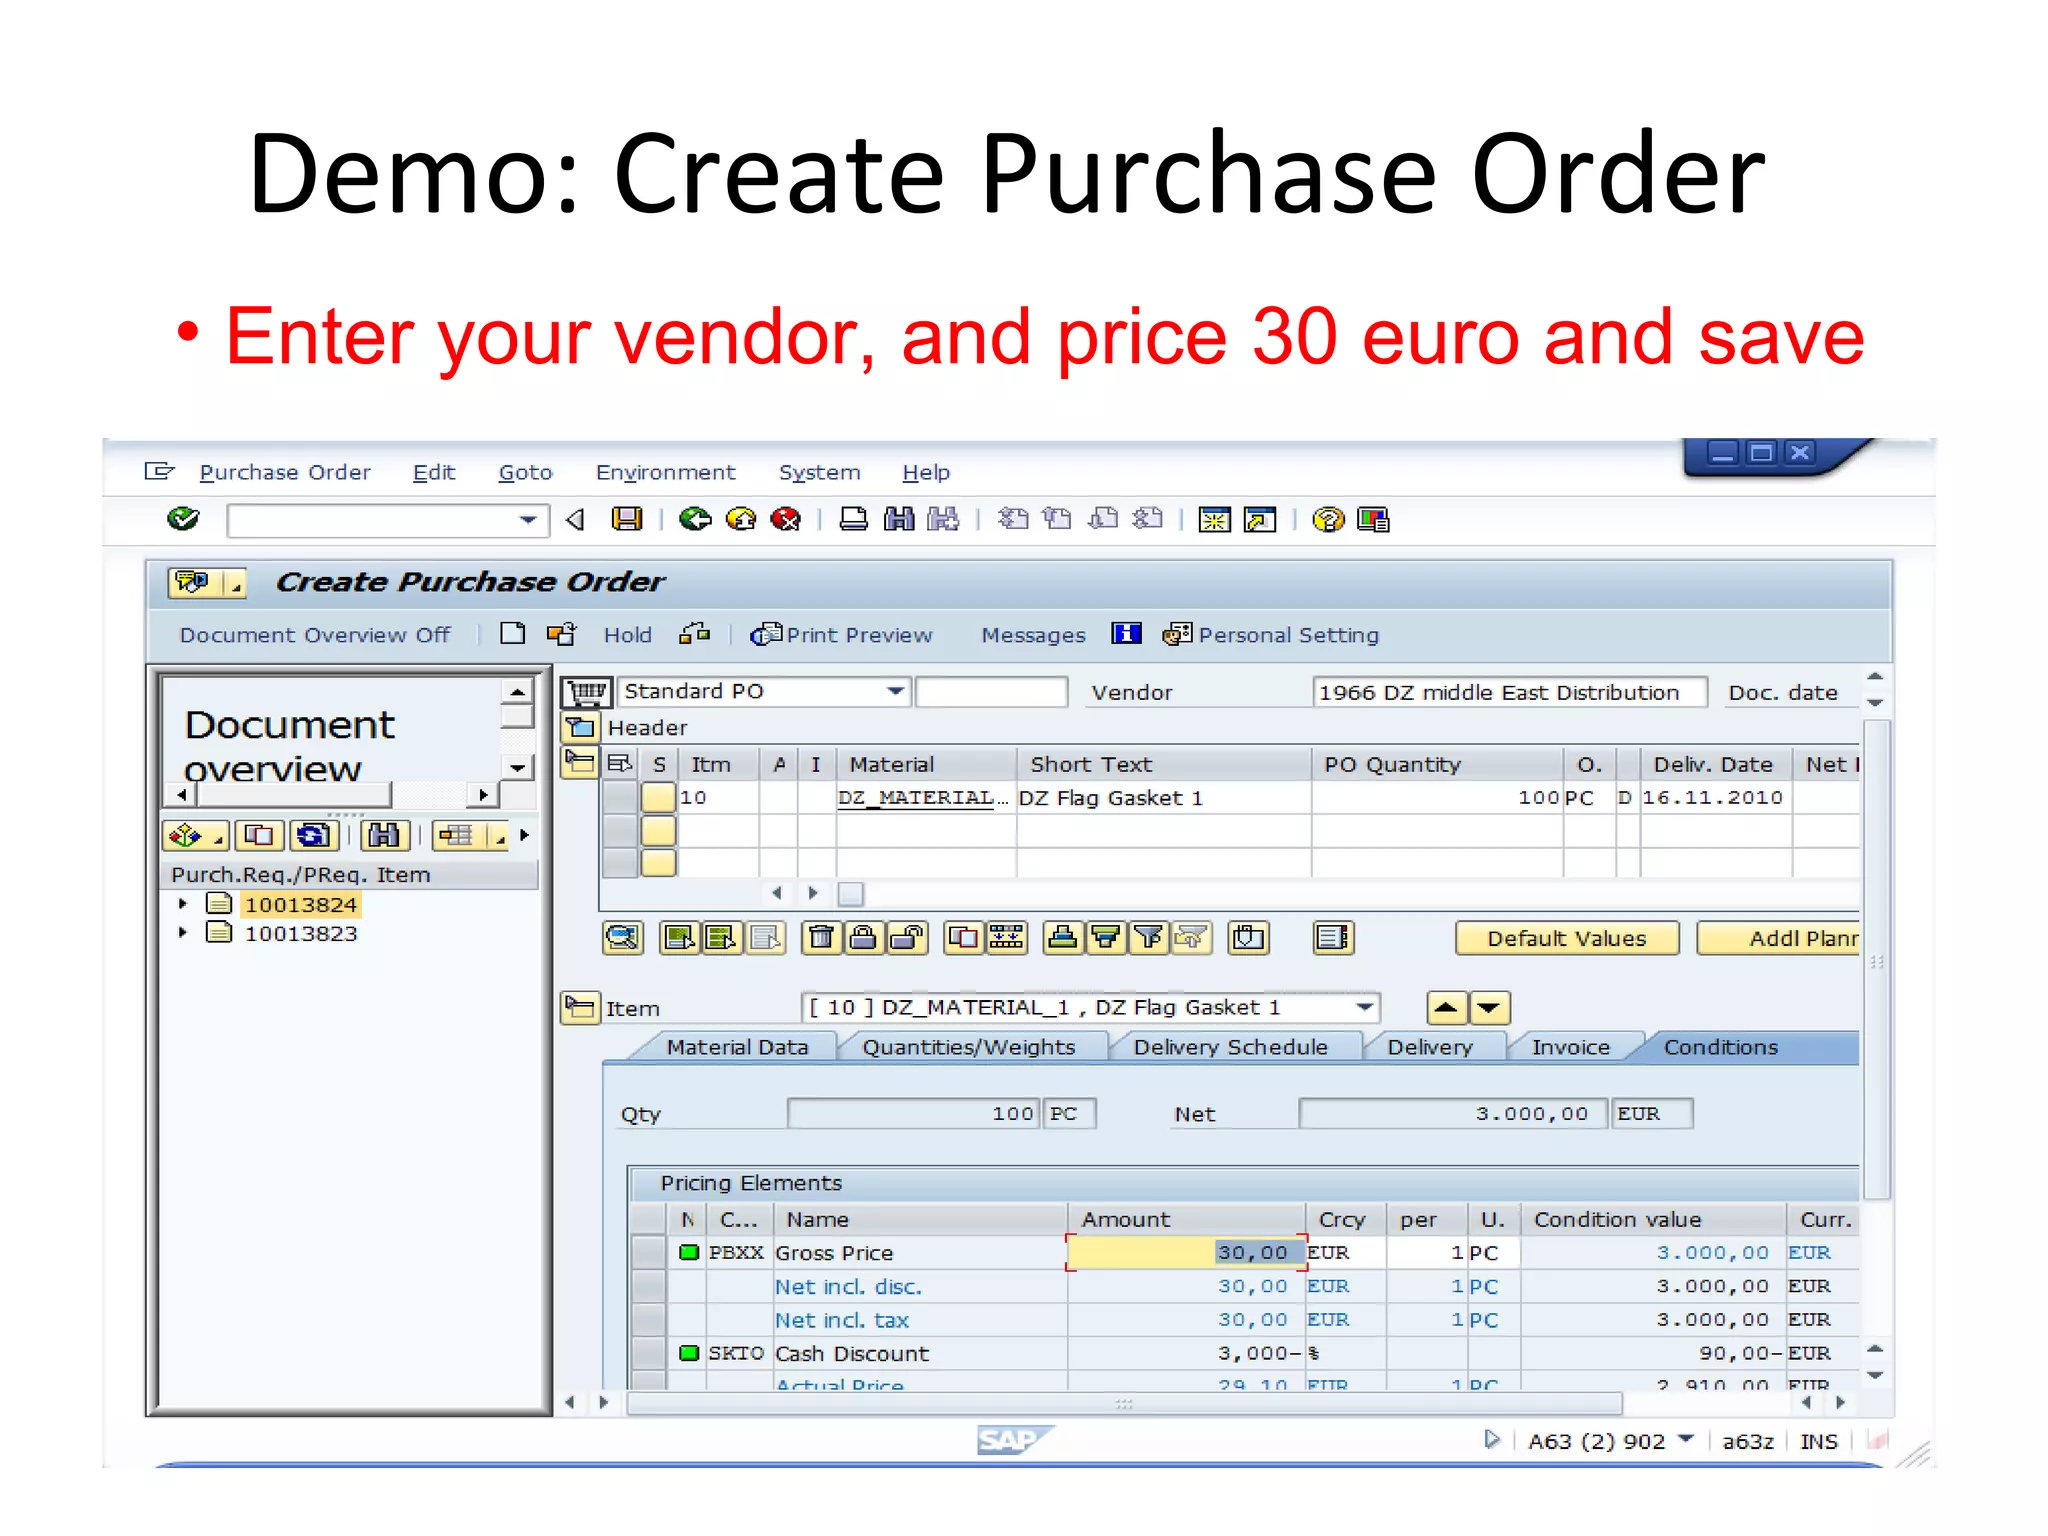Expand tree node 10013824
The width and height of the screenshot is (2048, 1536).
click(182, 904)
